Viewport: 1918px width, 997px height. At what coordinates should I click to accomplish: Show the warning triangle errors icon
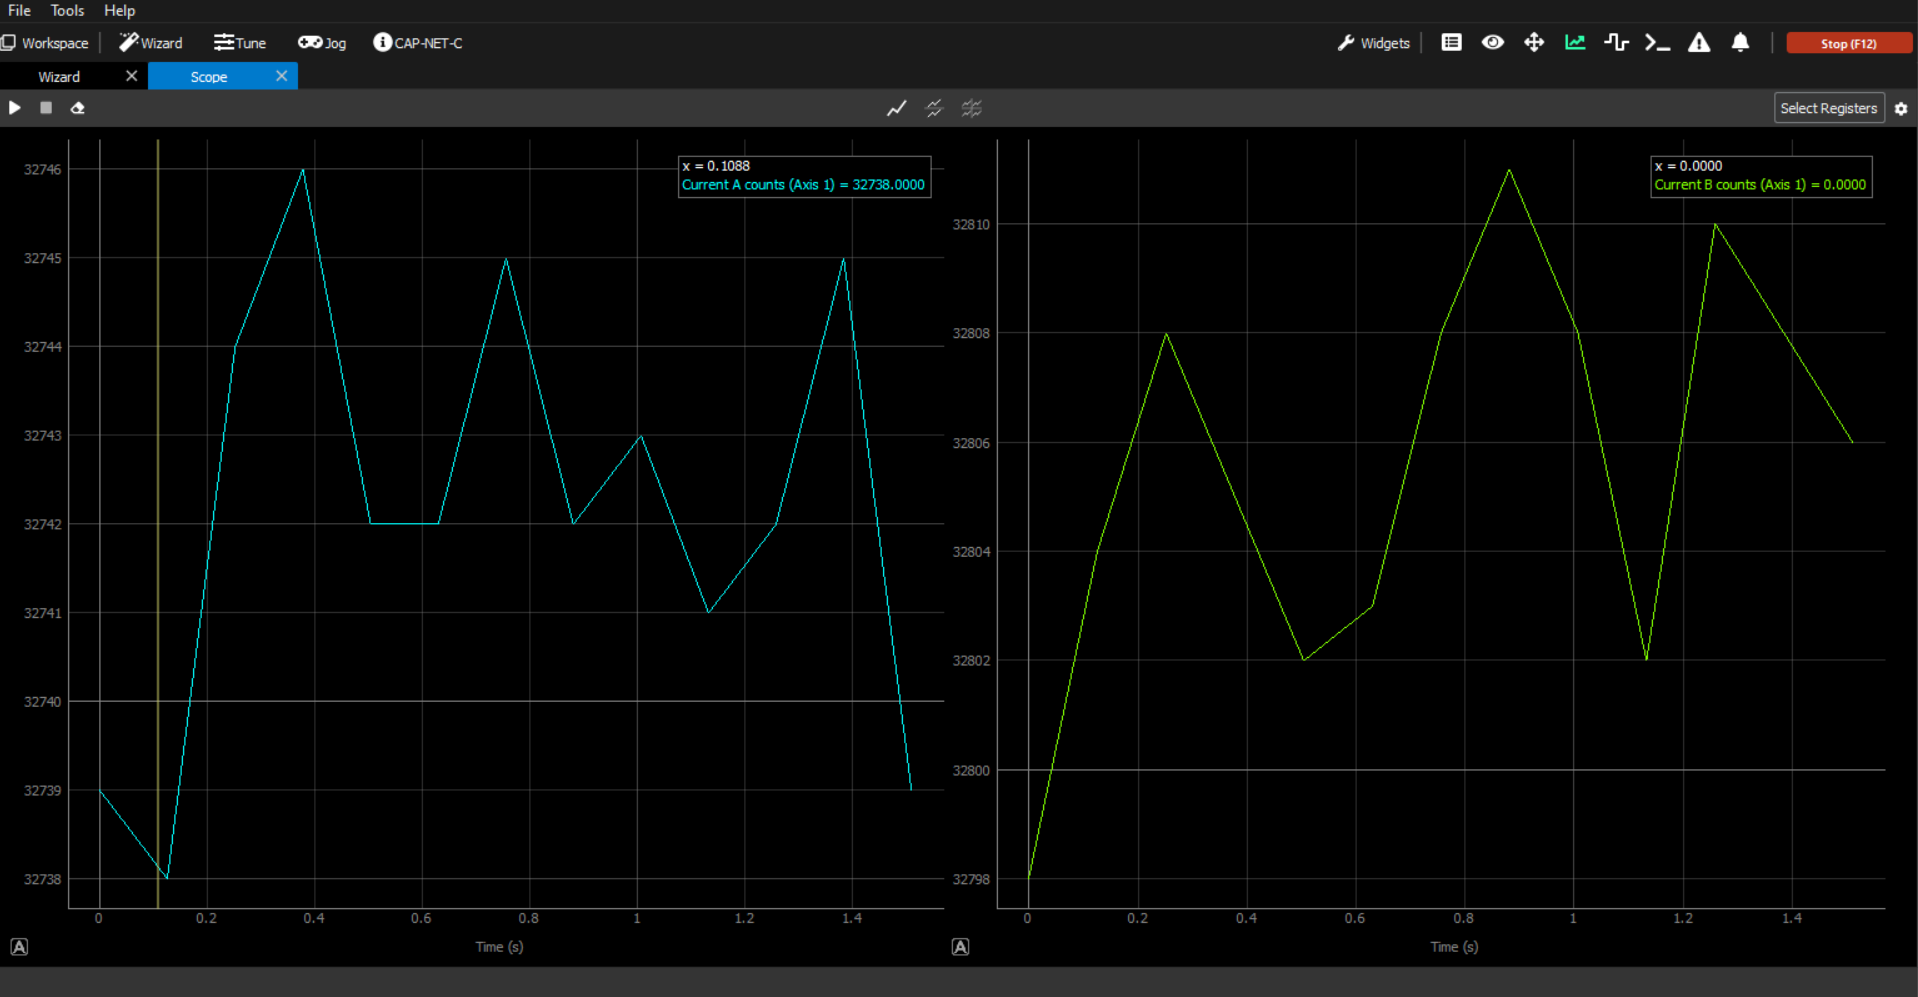[1699, 42]
